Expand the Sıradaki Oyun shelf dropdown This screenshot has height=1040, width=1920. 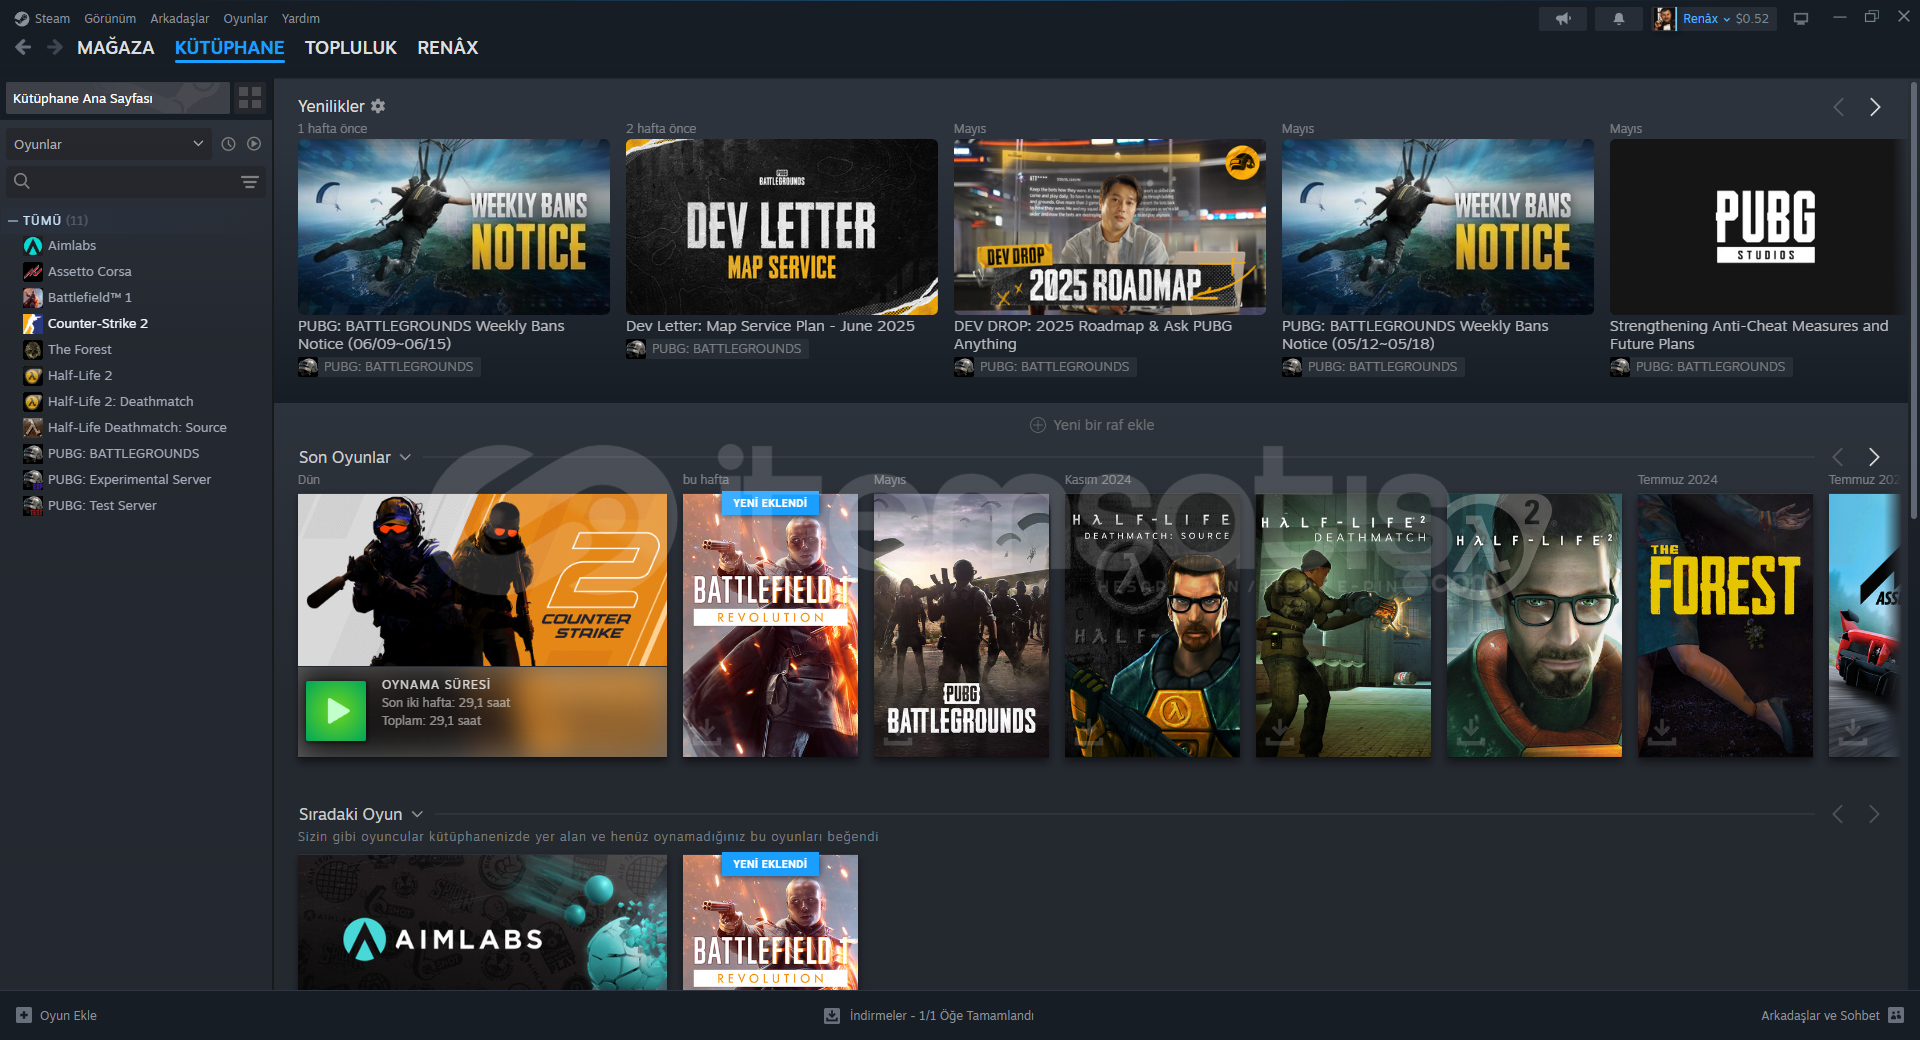tap(417, 814)
